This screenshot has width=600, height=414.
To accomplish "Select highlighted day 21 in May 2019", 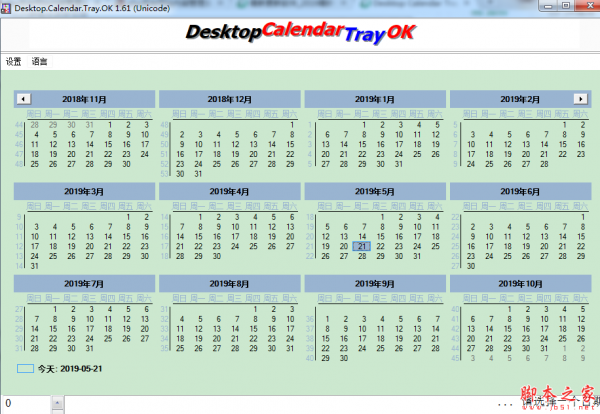I will [362, 246].
